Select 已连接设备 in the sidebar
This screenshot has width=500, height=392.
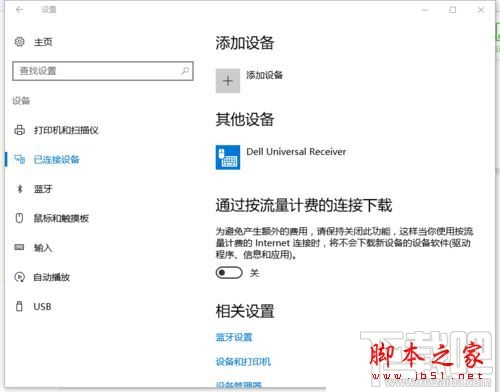[x=57, y=160]
